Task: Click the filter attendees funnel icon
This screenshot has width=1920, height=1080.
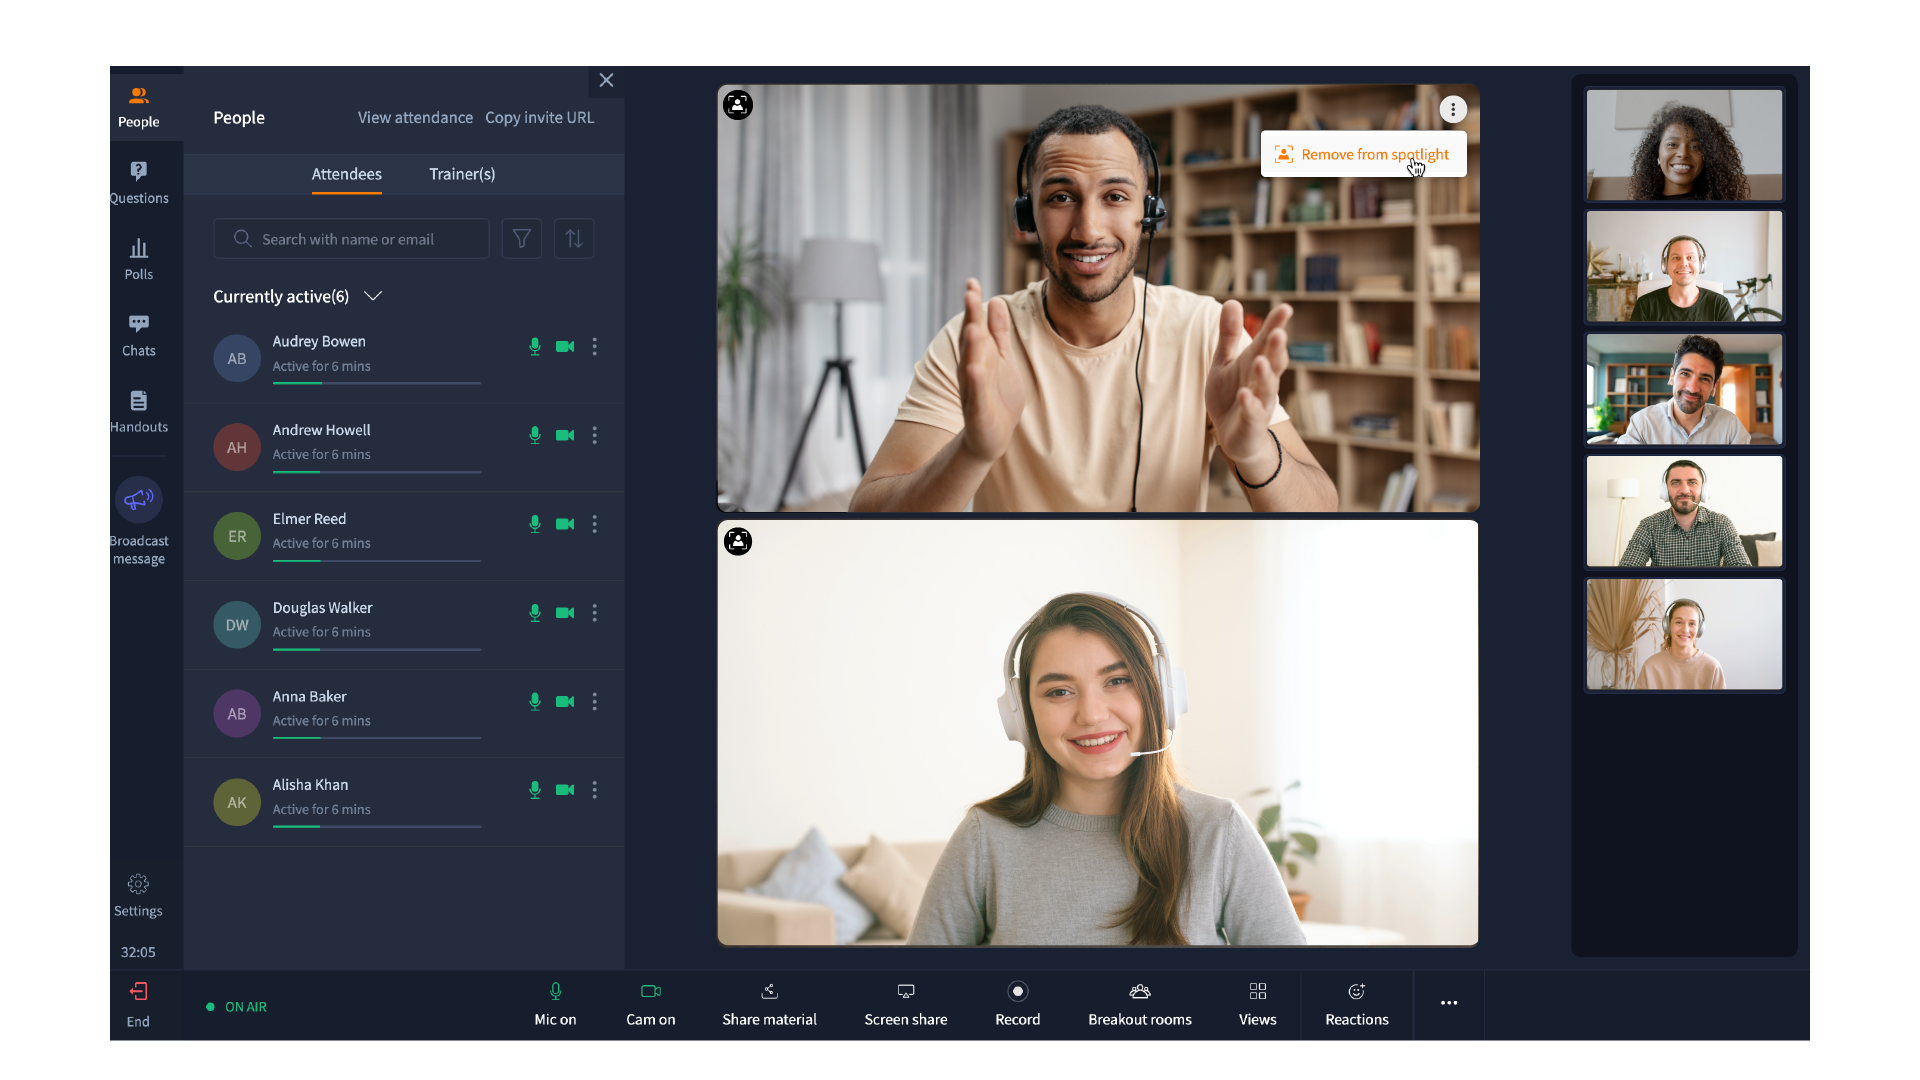Action: point(522,239)
